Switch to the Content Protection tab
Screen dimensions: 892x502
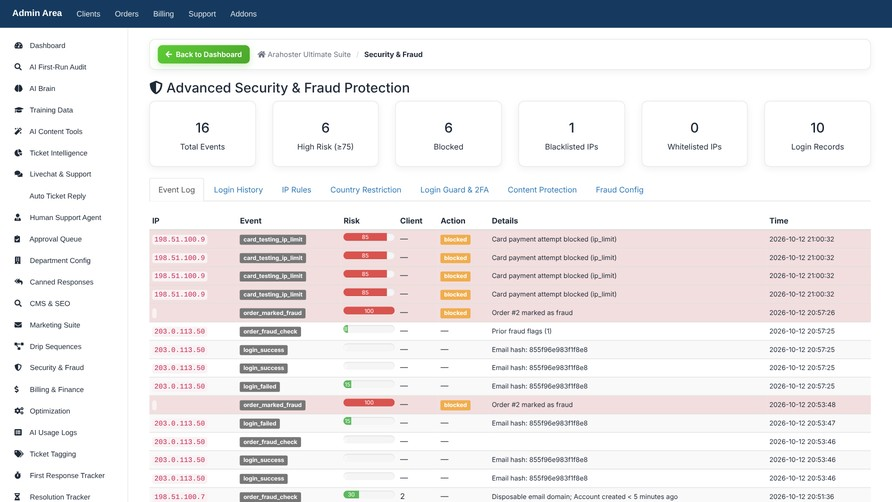[x=542, y=190]
